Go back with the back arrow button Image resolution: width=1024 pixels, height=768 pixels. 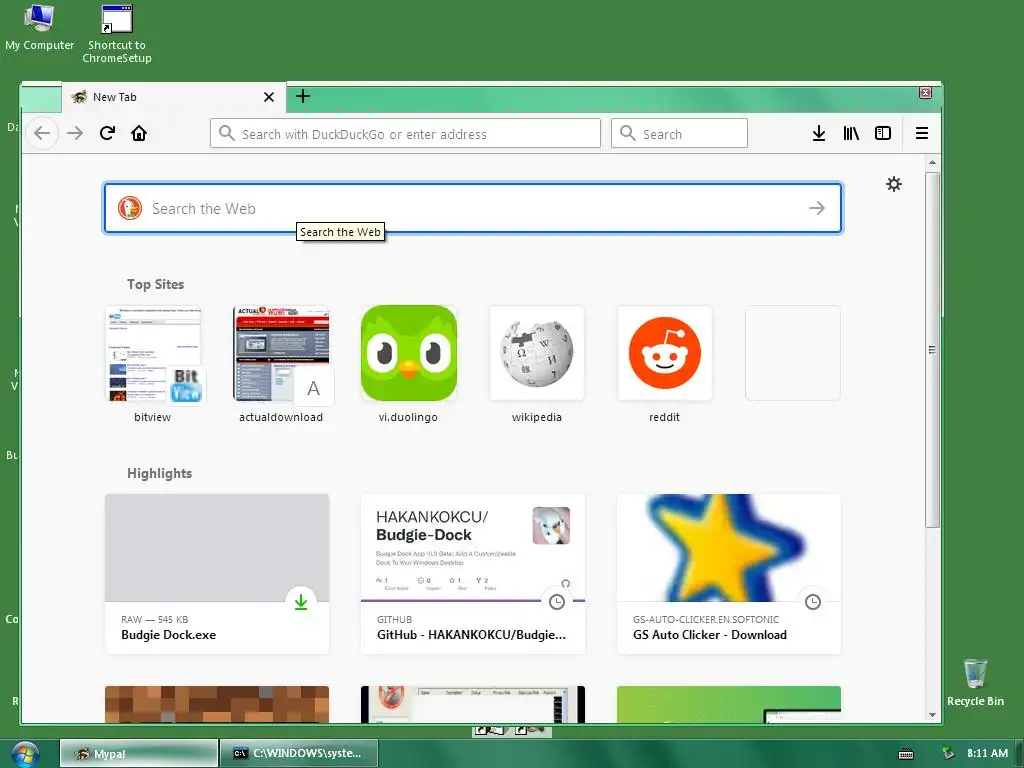click(42, 133)
